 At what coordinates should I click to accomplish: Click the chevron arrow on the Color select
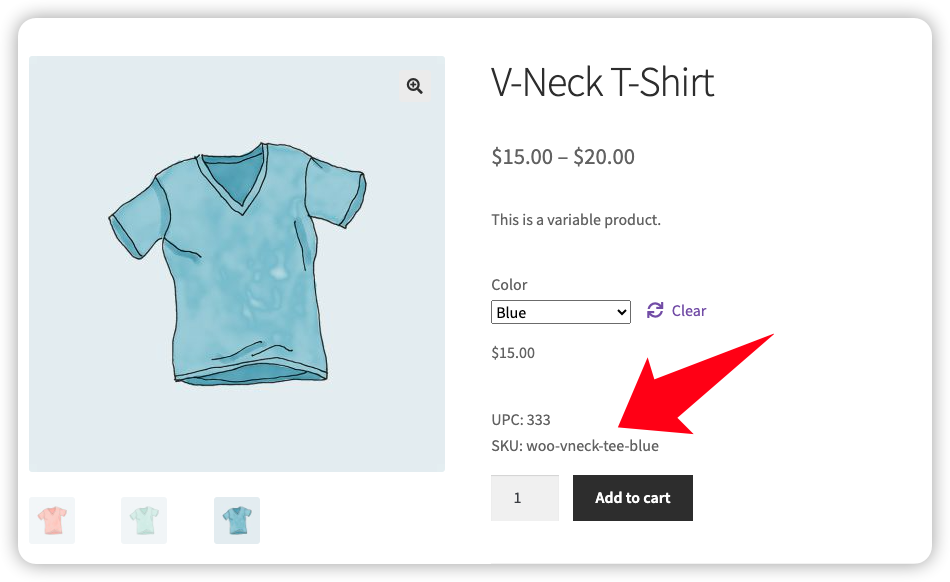pyautogui.click(x=622, y=313)
